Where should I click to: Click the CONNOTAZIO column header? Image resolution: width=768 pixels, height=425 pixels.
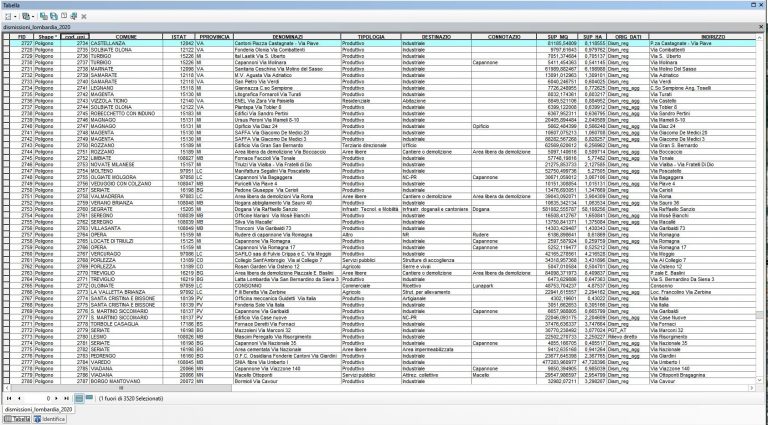(x=504, y=37)
